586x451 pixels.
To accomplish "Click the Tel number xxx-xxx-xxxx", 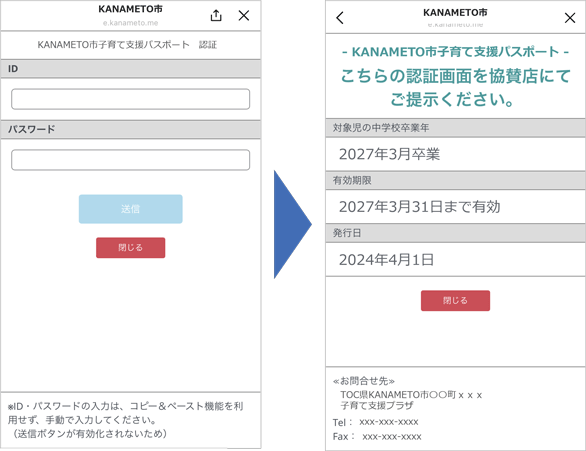I will point(389,422).
